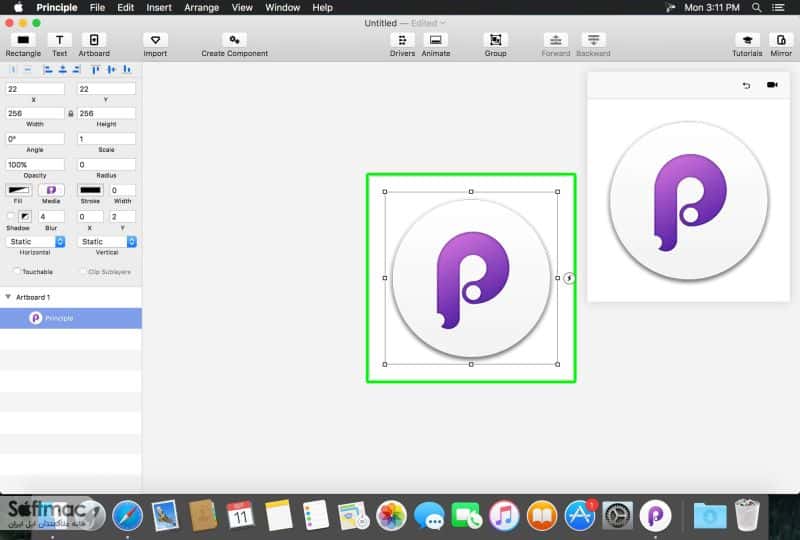Click the Mirror toolbar icon
Viewport: 800px width, 540px height.
click(781, 40)
